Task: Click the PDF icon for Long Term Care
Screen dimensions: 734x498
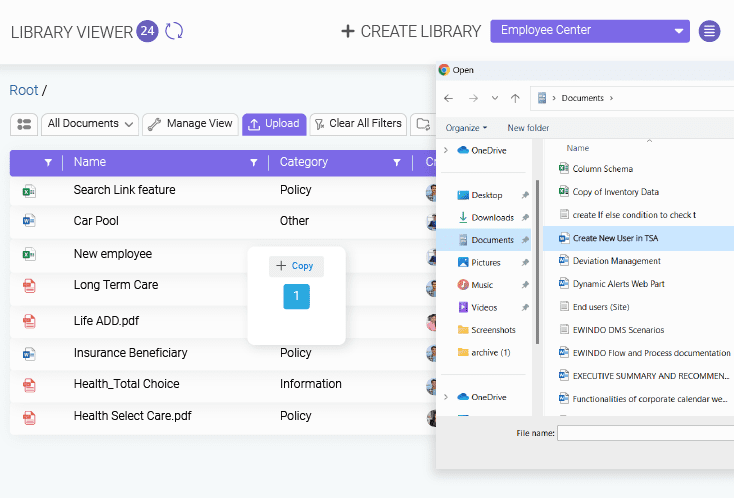Action: pyautogui.click(x=29, y=286)
